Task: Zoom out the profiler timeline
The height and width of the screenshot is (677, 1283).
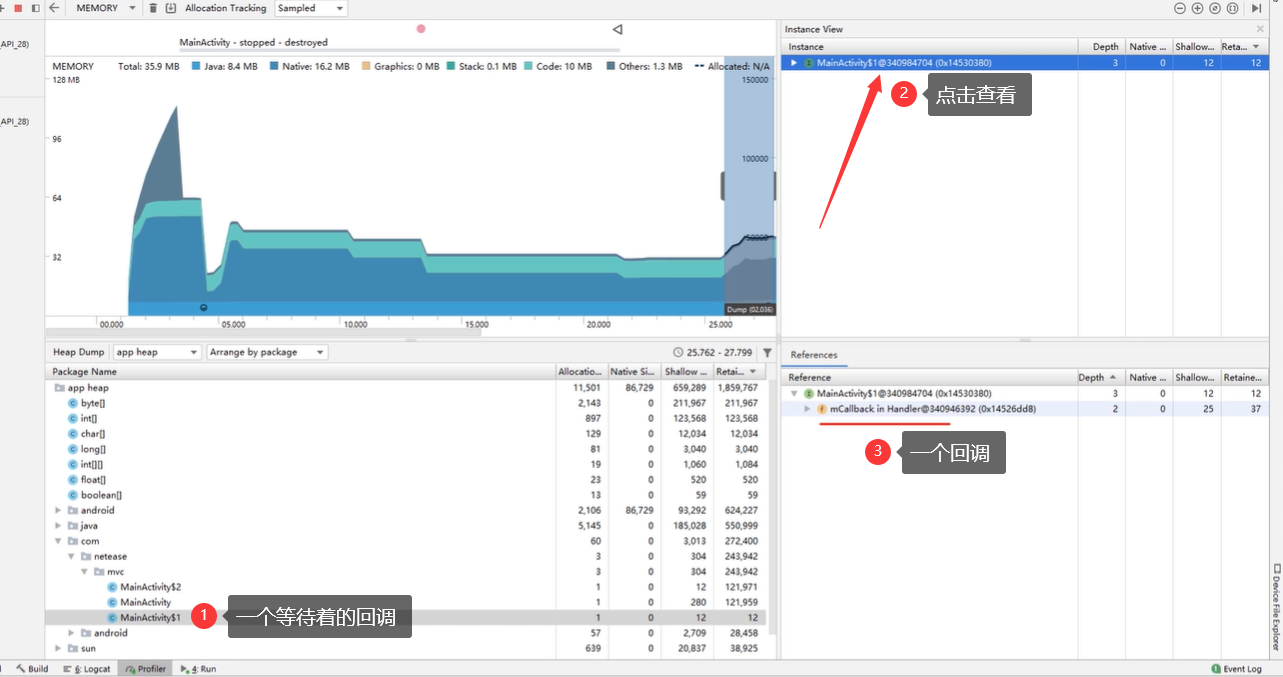Action: pyautogui.click(x=1180, y=8)
